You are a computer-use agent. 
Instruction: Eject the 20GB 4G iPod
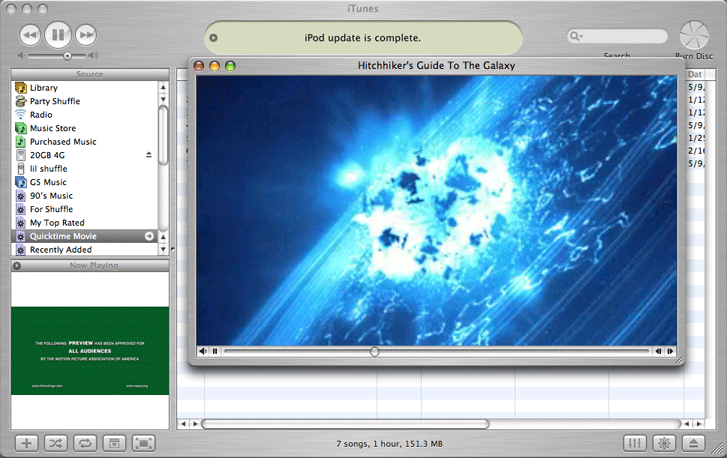[148, 155]
